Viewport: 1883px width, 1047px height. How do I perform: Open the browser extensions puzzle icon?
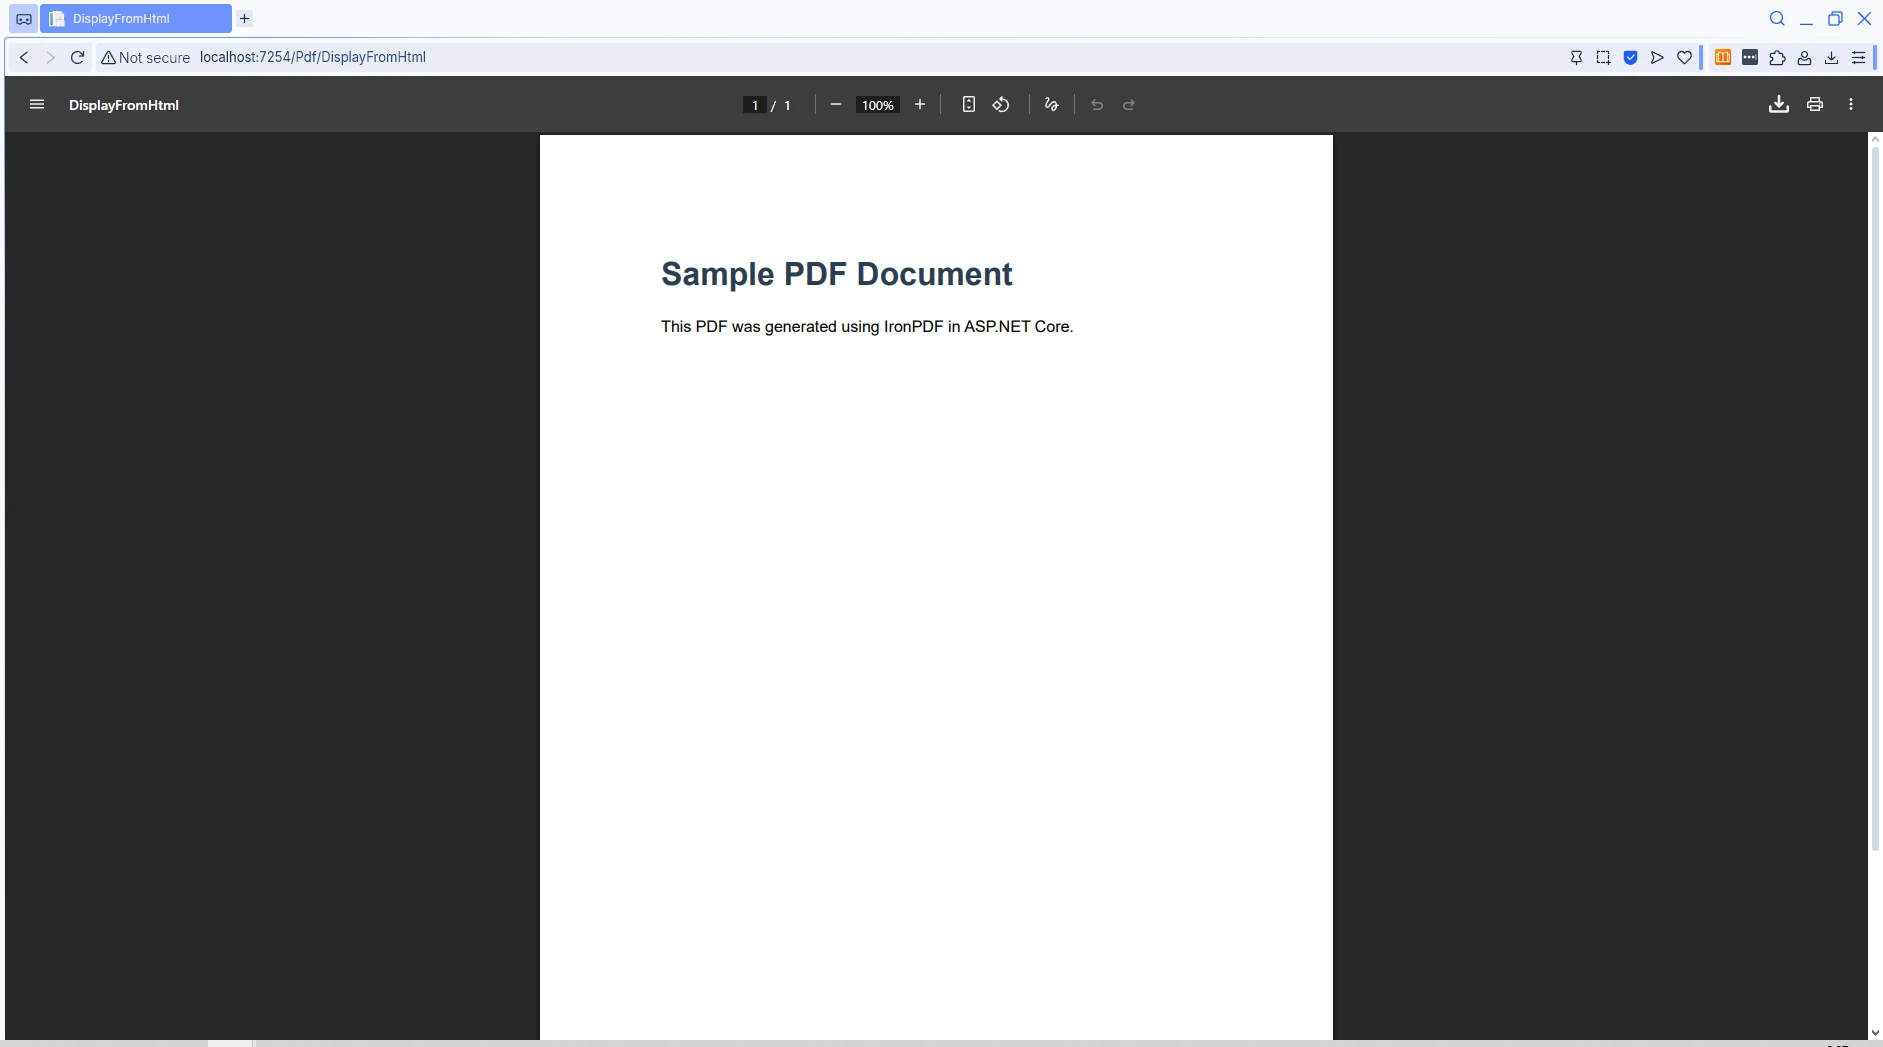(1777, 57)
